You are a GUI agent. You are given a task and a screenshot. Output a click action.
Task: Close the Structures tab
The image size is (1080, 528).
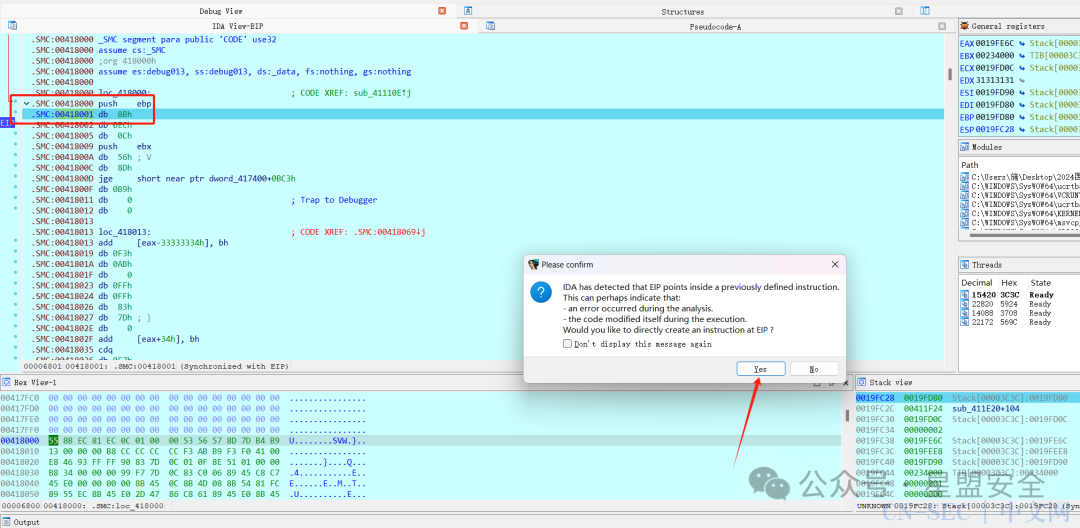click(x=899, y=11)
